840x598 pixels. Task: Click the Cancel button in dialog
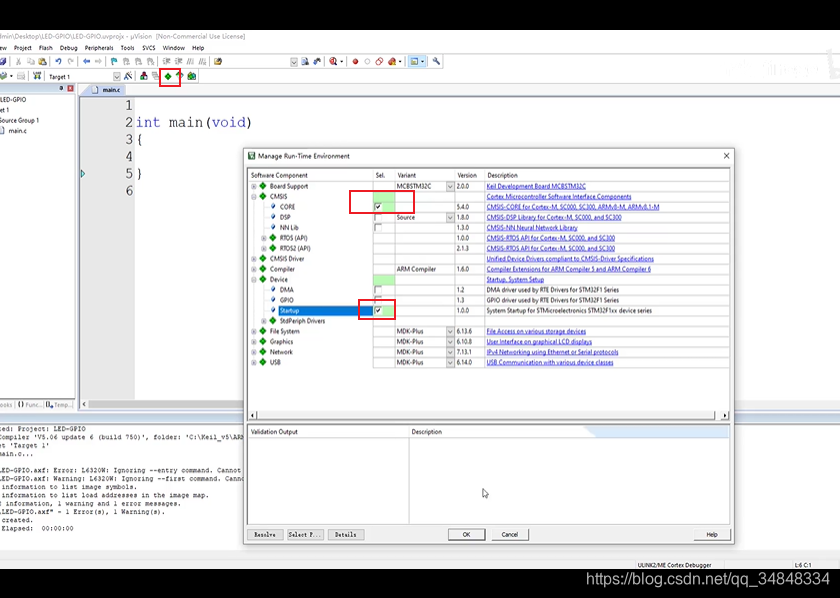click(510, 535)
